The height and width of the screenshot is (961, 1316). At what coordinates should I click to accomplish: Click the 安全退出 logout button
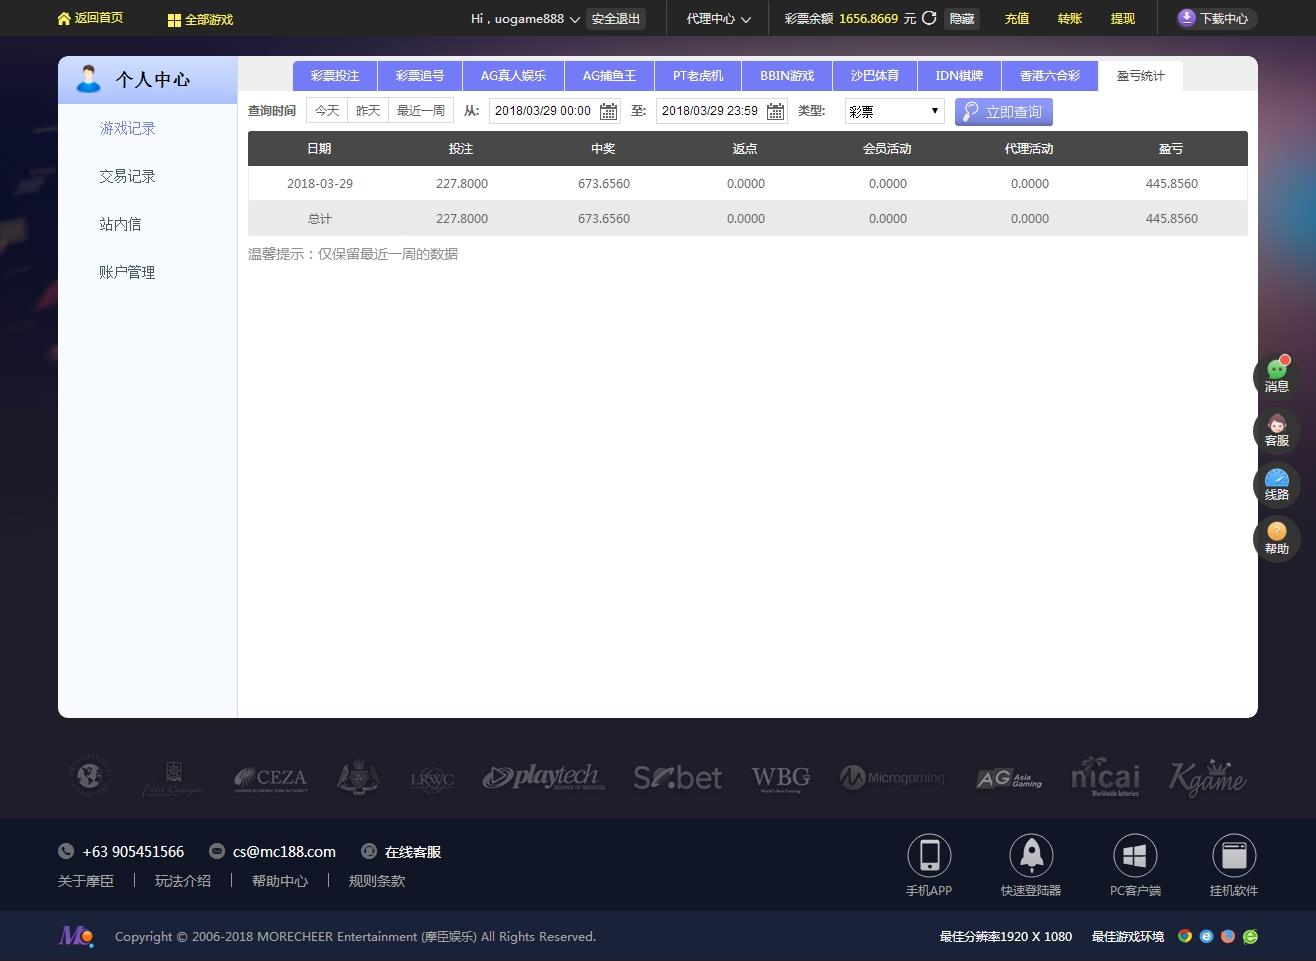(616, 19)
